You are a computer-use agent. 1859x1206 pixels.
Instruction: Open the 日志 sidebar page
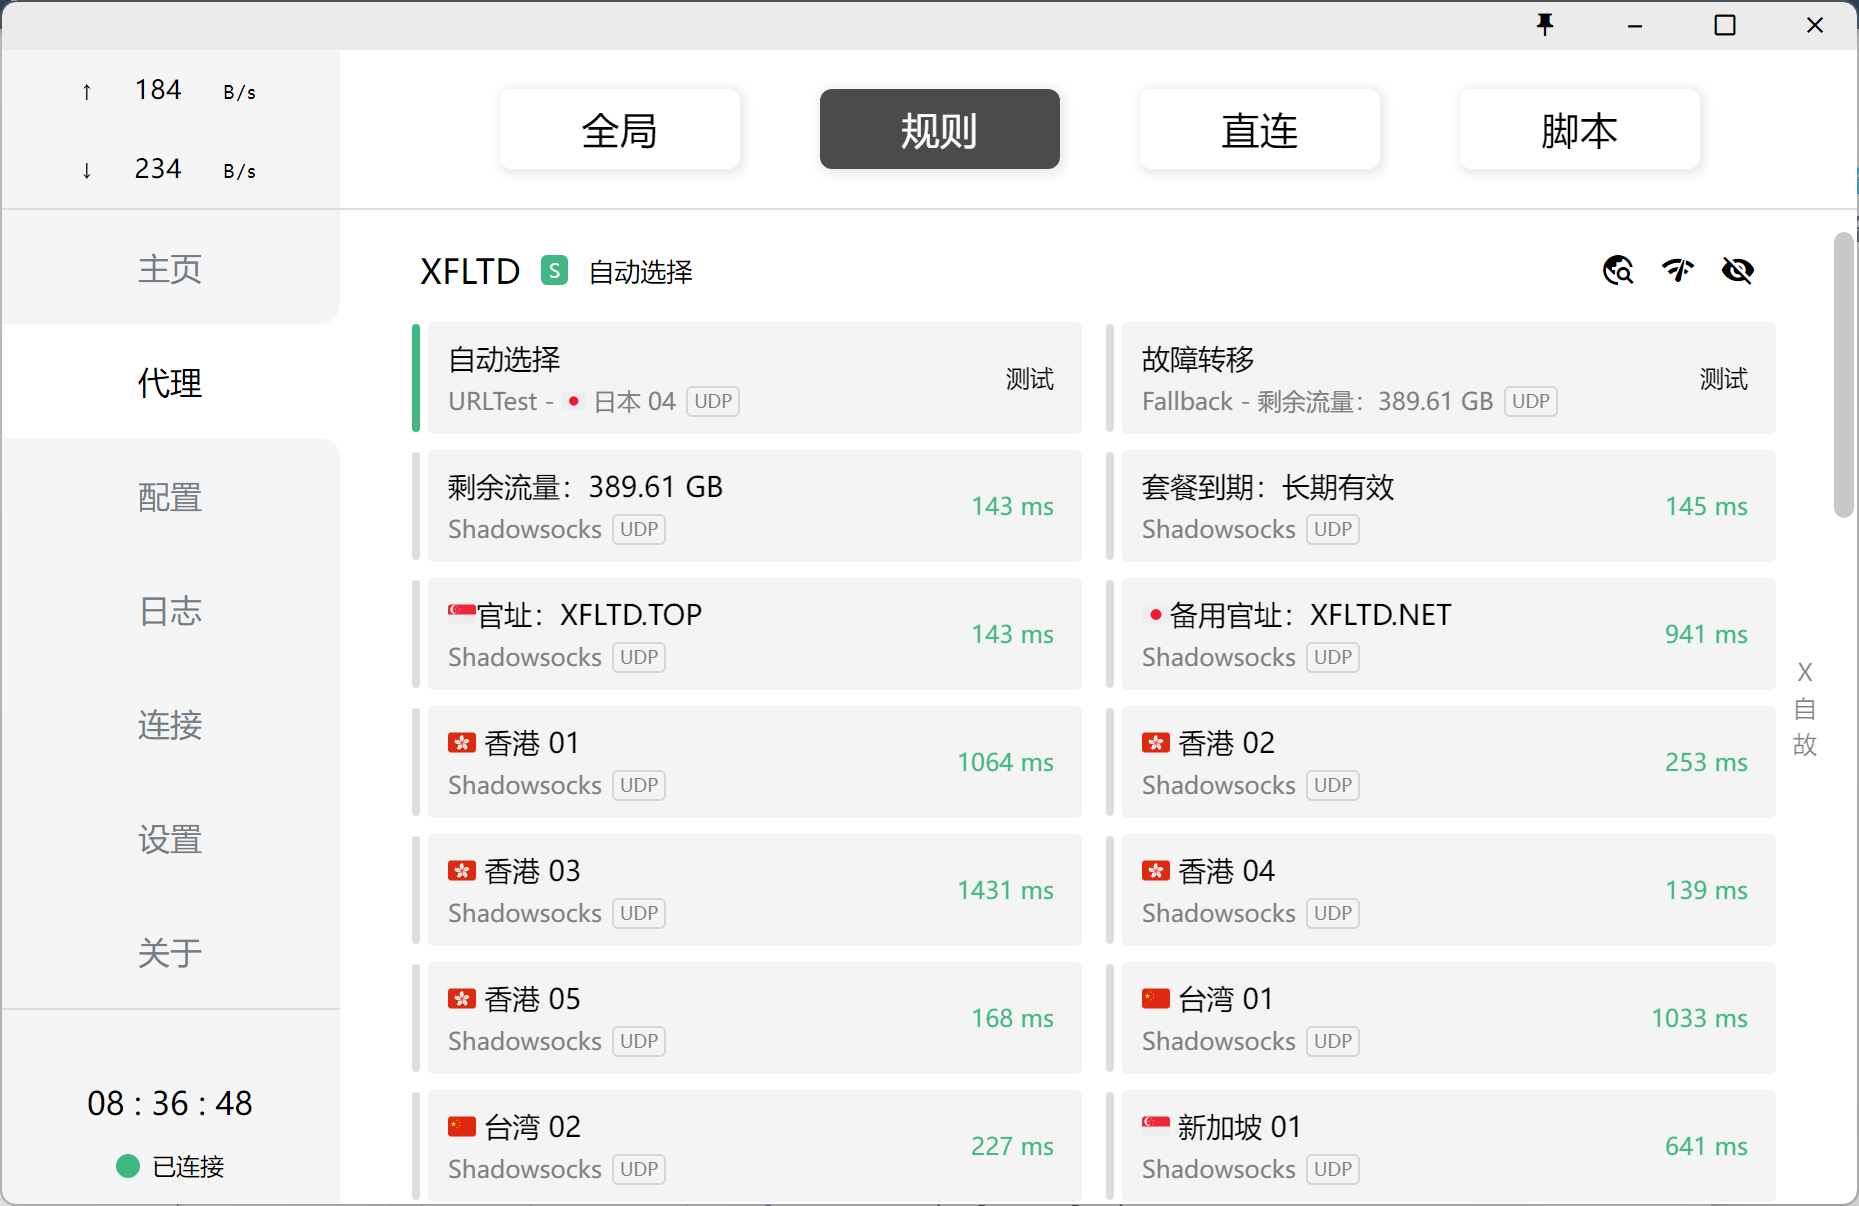(x=170, y=610)
